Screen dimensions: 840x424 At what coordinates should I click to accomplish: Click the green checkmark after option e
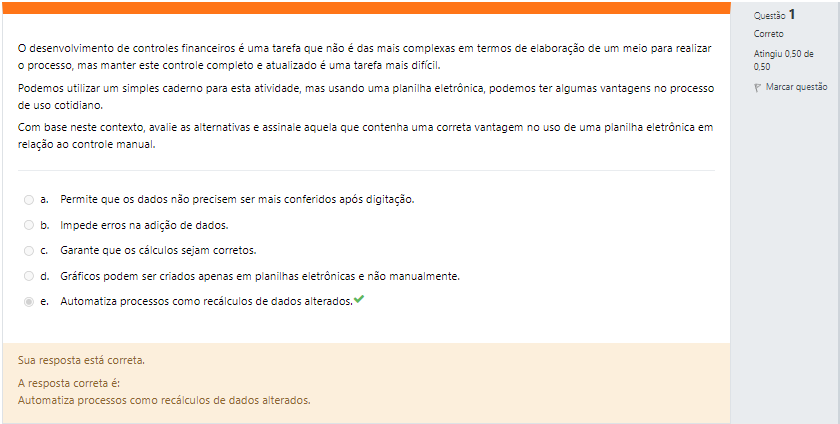[359, 299]
